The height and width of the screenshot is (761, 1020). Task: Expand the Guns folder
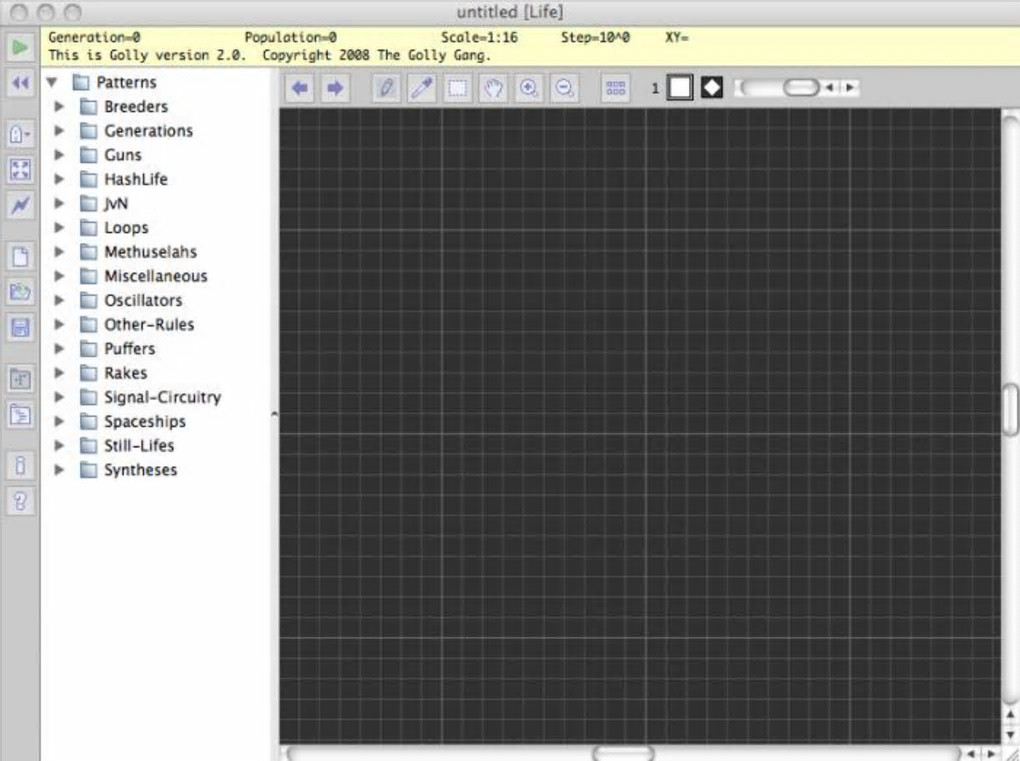click(x=59, y=155)
